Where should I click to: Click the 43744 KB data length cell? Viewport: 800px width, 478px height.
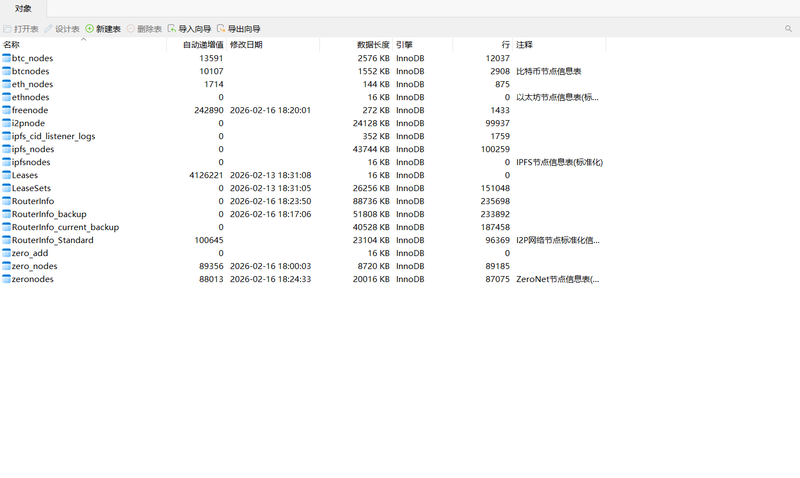[371, 149]
